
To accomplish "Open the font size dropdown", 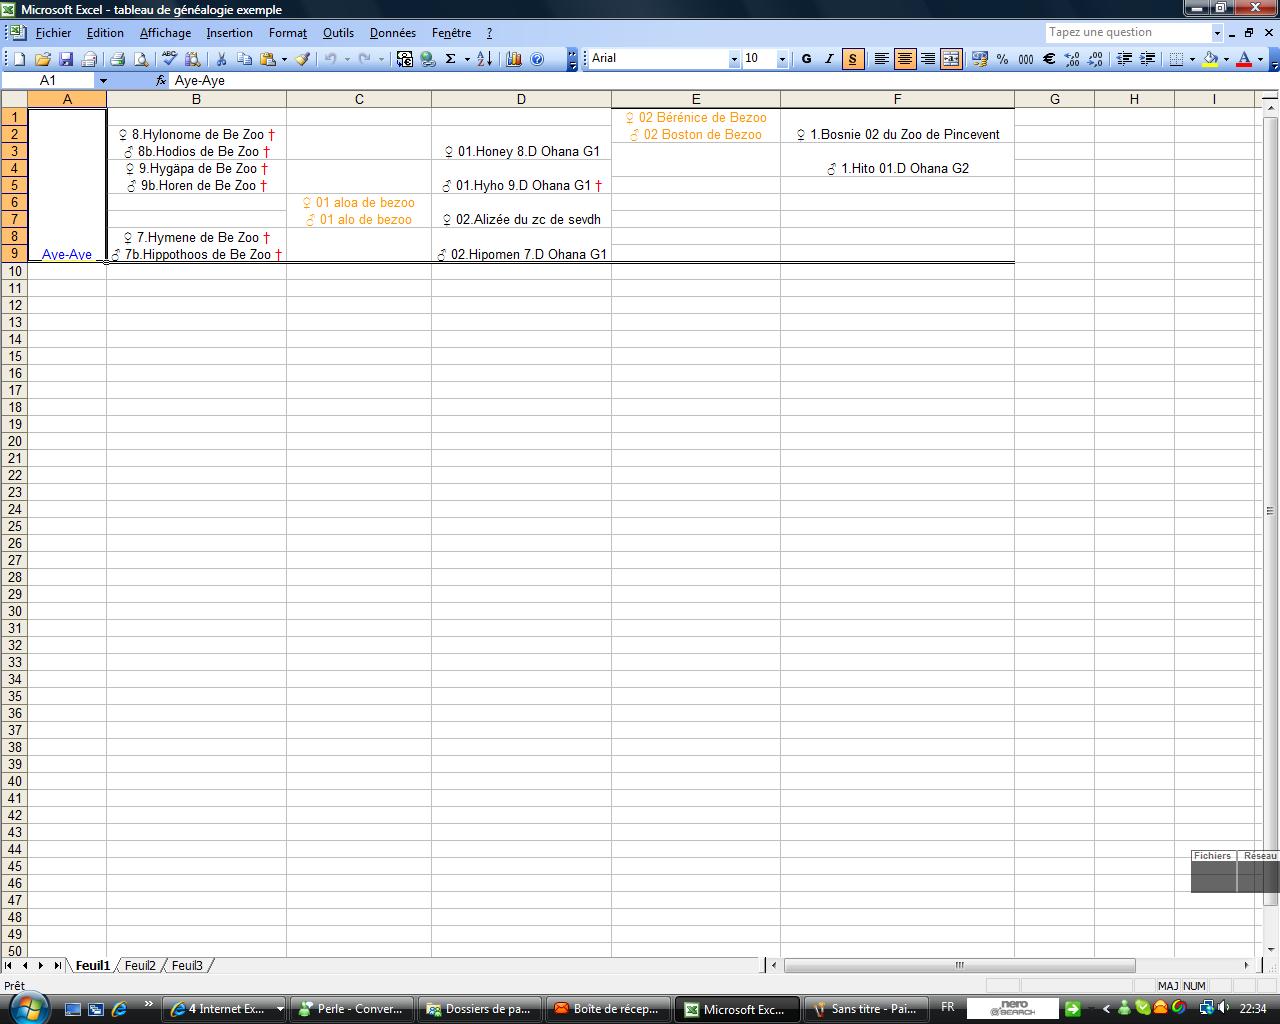I will click(x=782, y=59).
